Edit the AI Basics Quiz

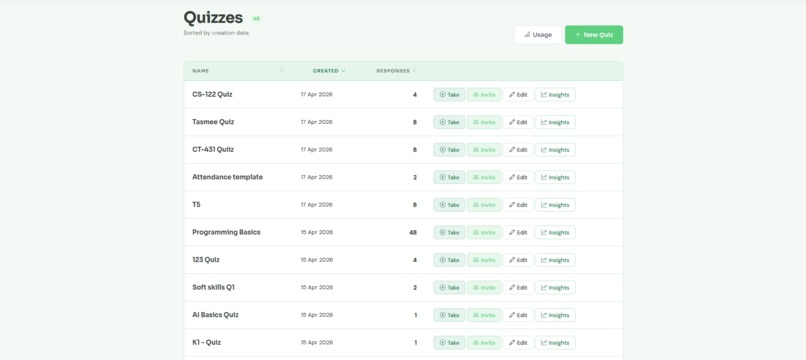click(518, 315)
